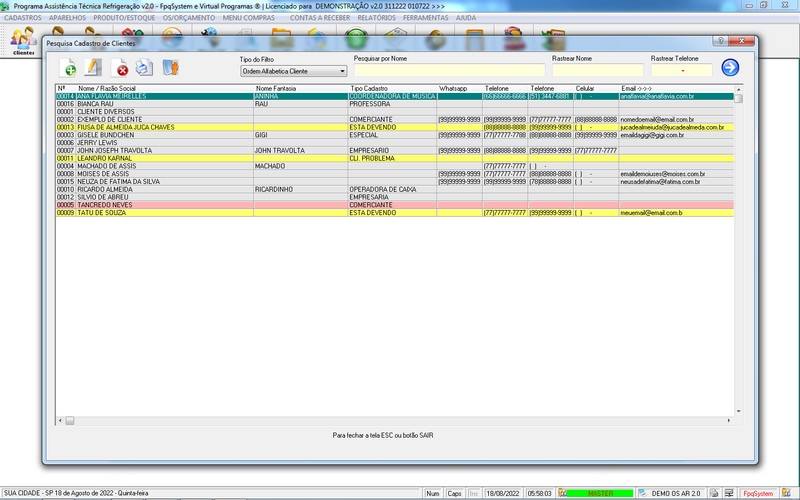Click the add new client icon
Viewport: 800px width, 500px height.
[68, 67]
